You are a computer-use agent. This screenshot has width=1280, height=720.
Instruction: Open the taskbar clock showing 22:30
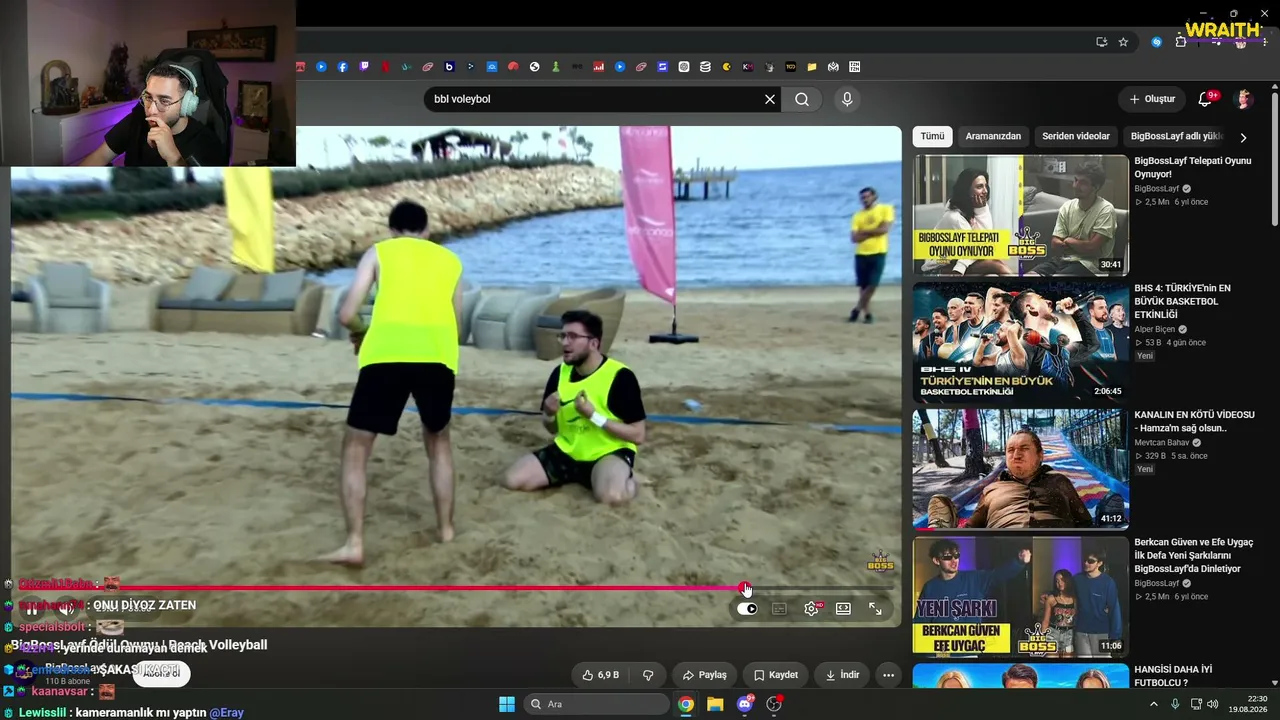[1249, 704]
